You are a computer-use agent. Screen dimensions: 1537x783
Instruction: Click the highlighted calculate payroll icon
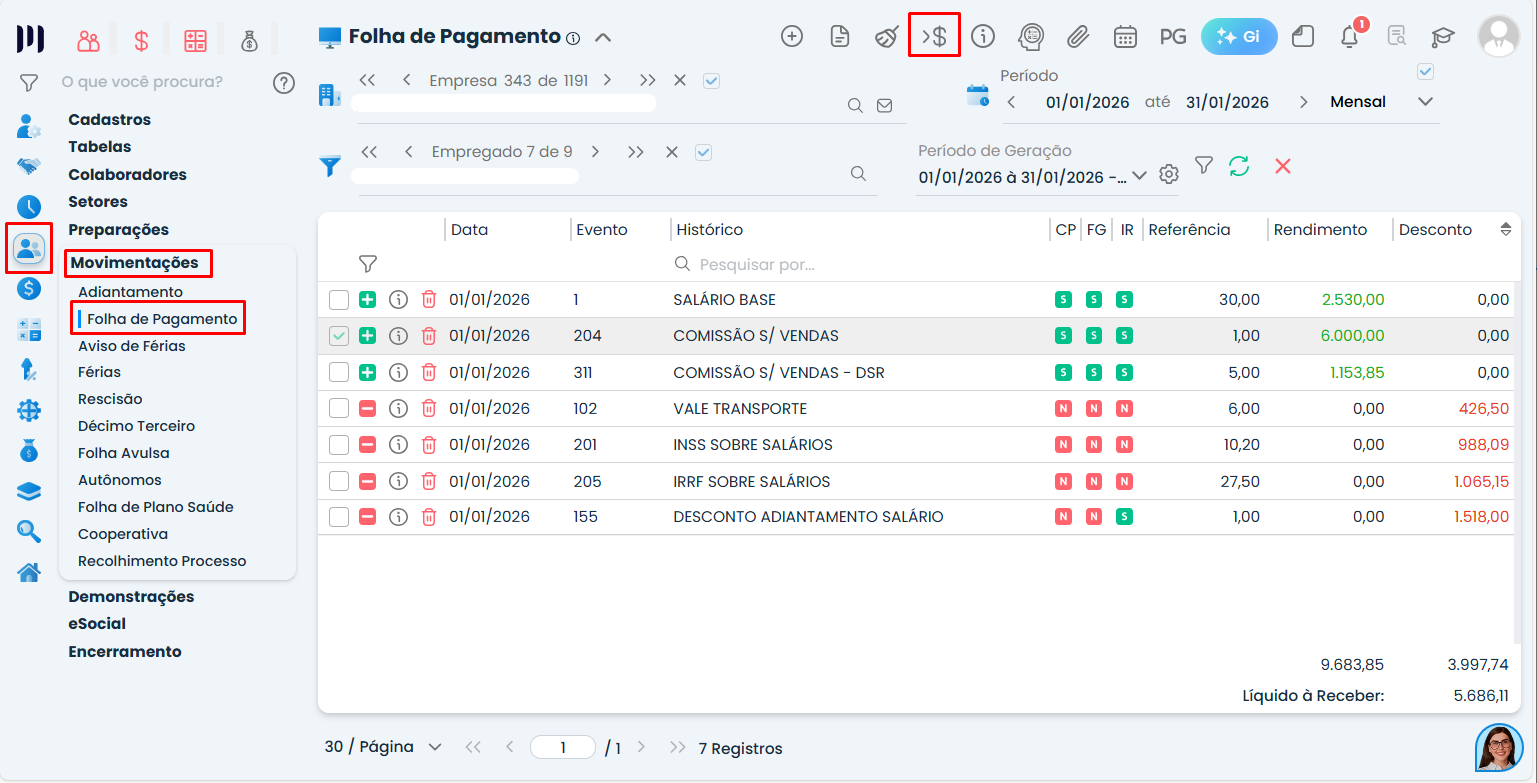(933, 34)
